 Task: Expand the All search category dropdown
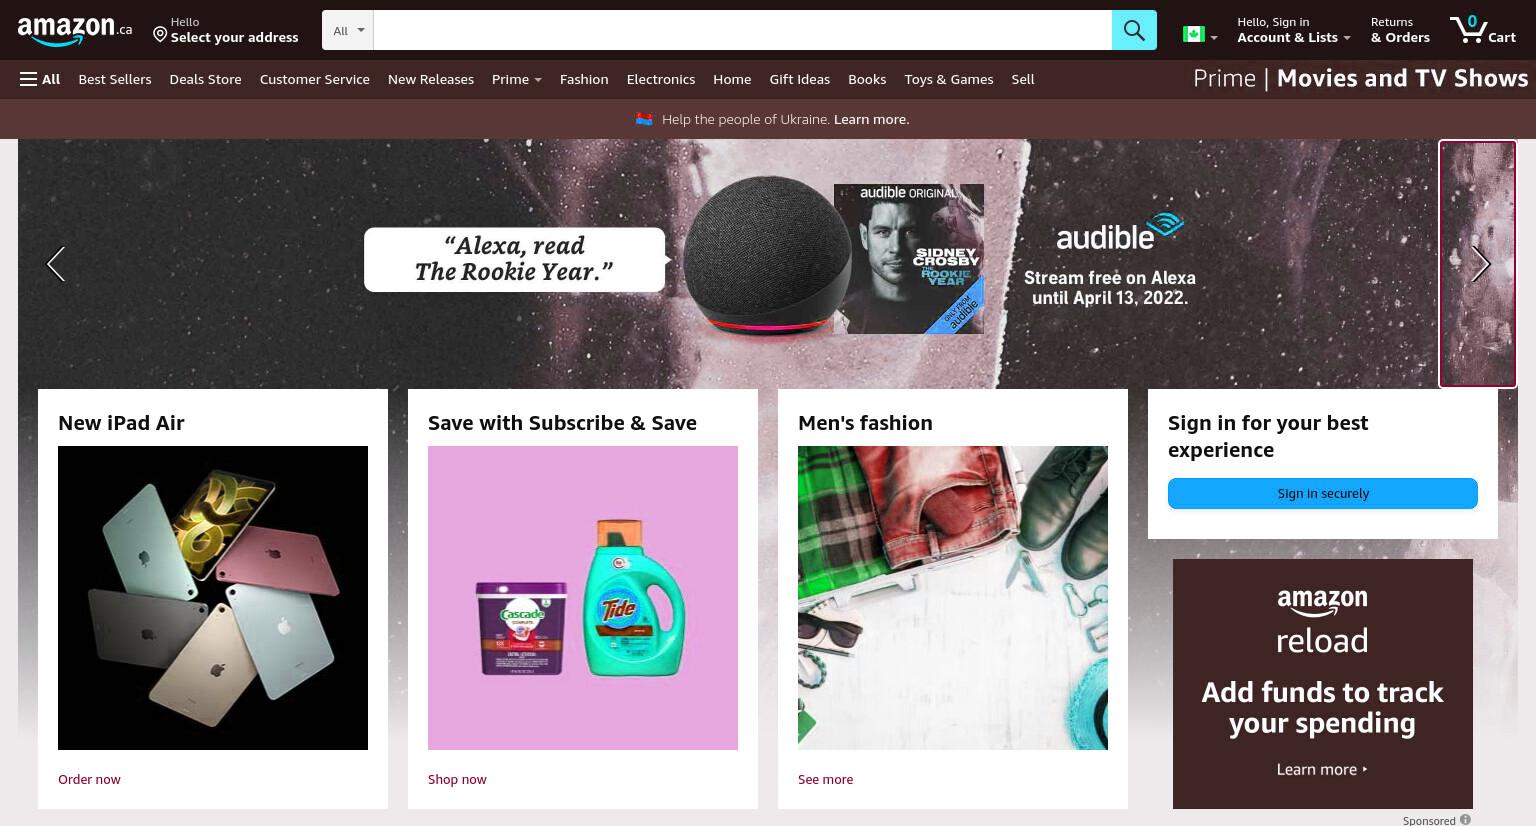tap(348, 30)
